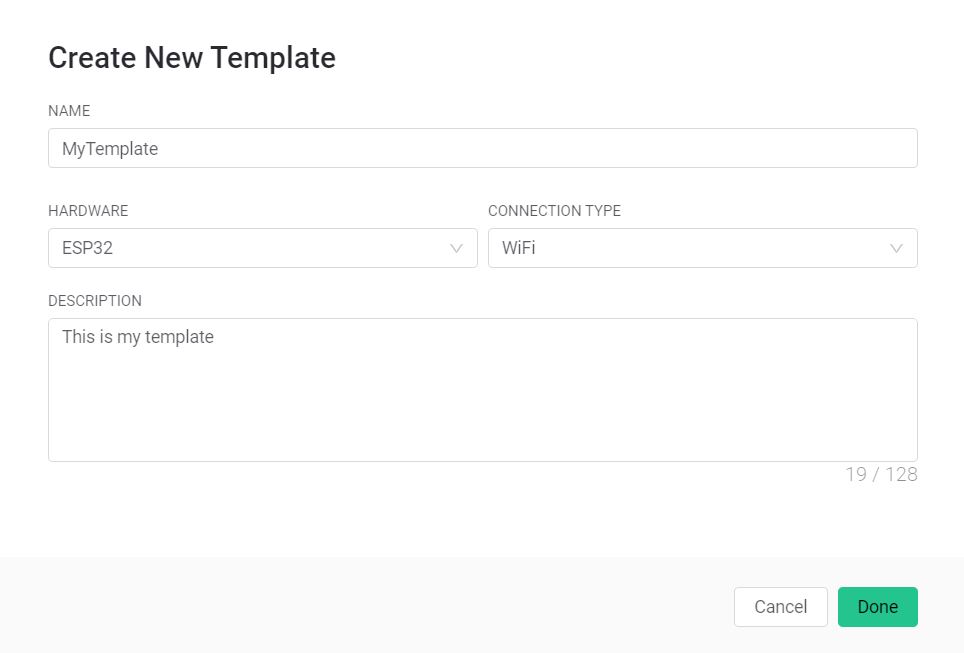Click the chevron arrow beside WiFi
This screenshot has width=964, height=653.
point(896,248)
